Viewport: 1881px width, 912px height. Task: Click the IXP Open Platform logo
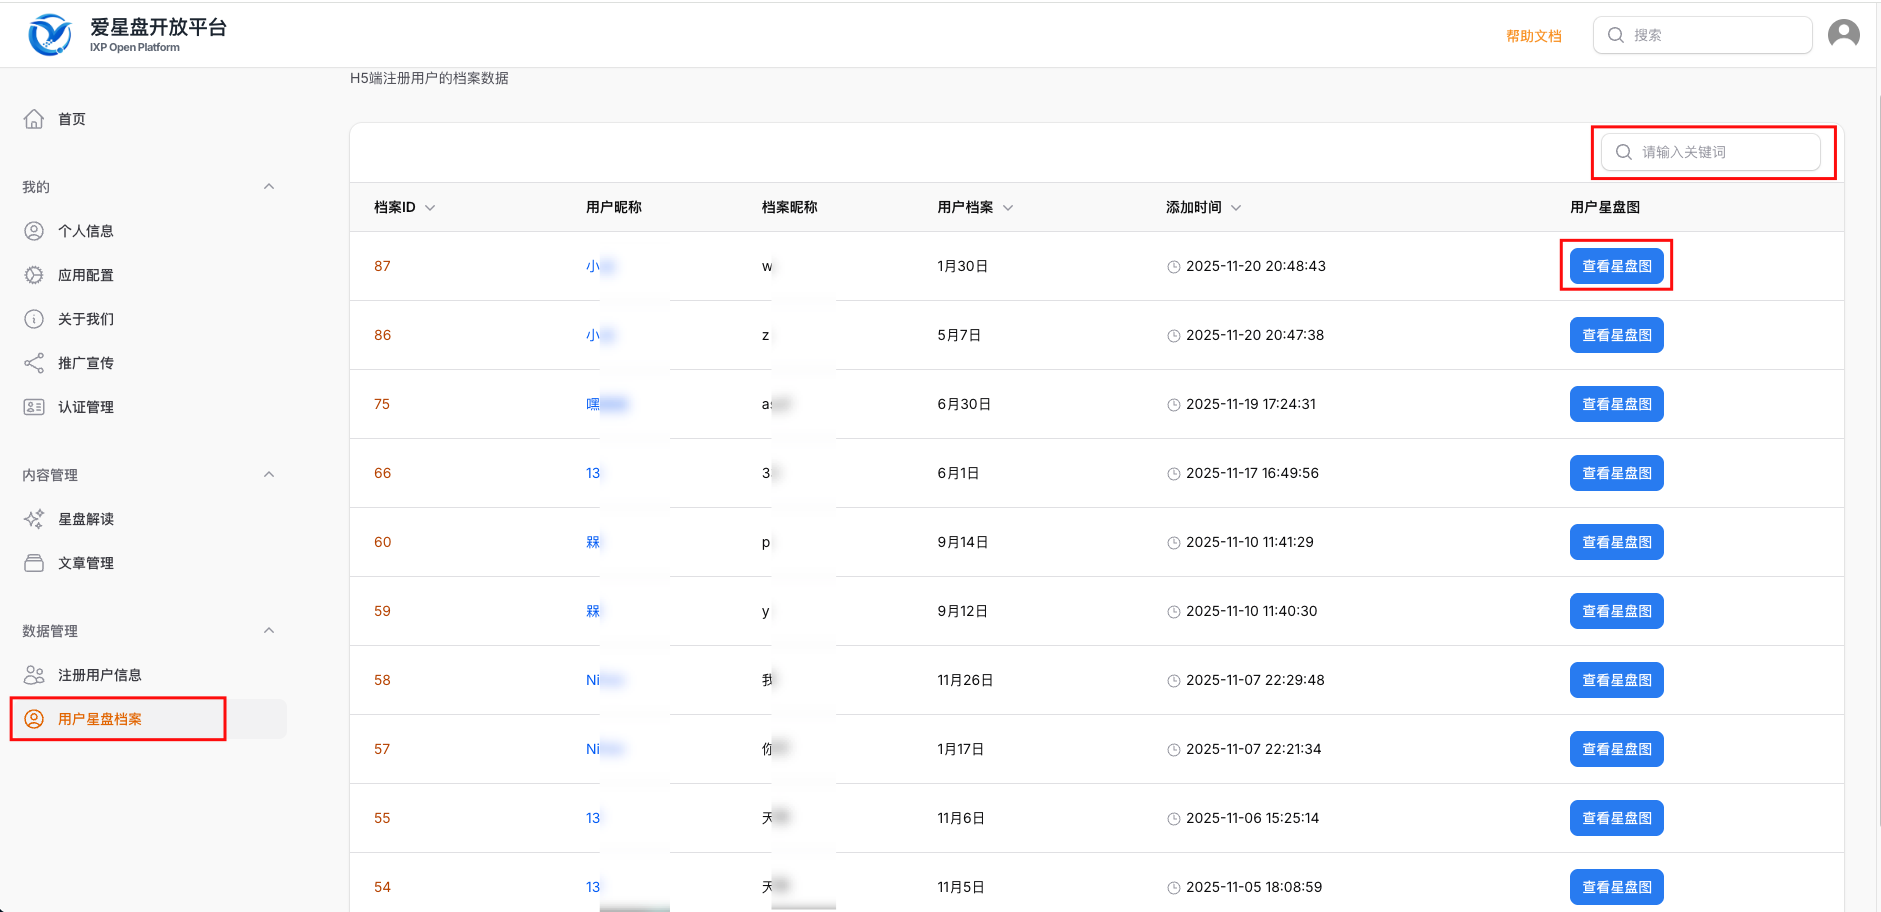pyautogui.click(x=50, y=35)
